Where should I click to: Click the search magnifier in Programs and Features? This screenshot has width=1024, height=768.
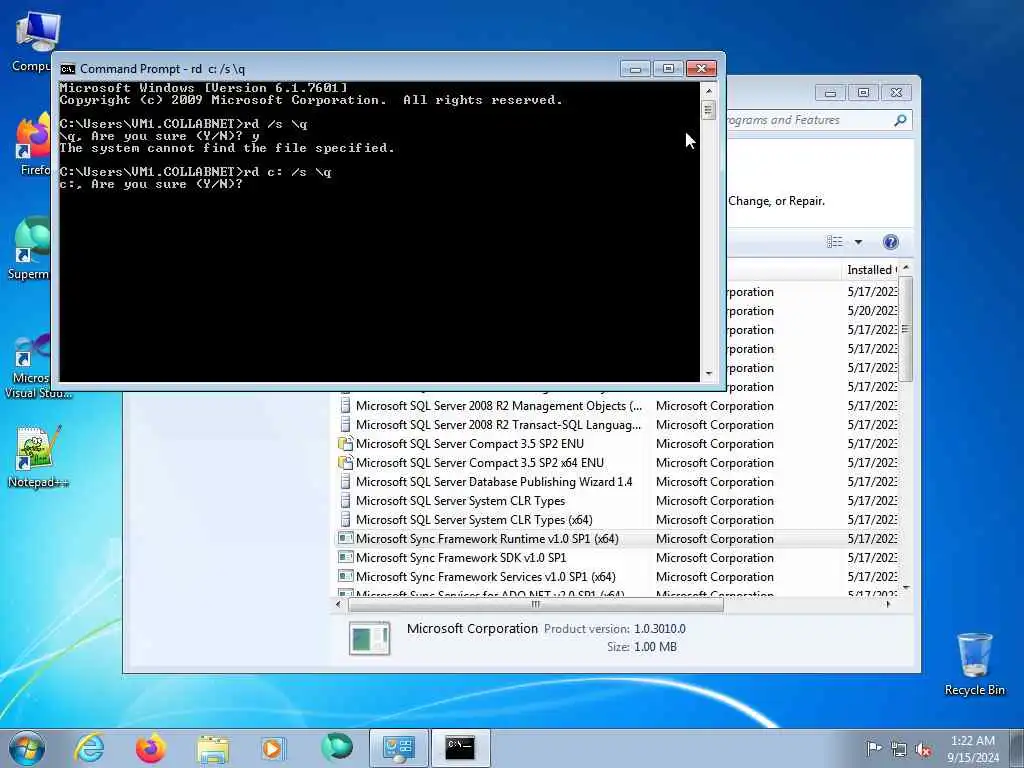click(900, 120)
